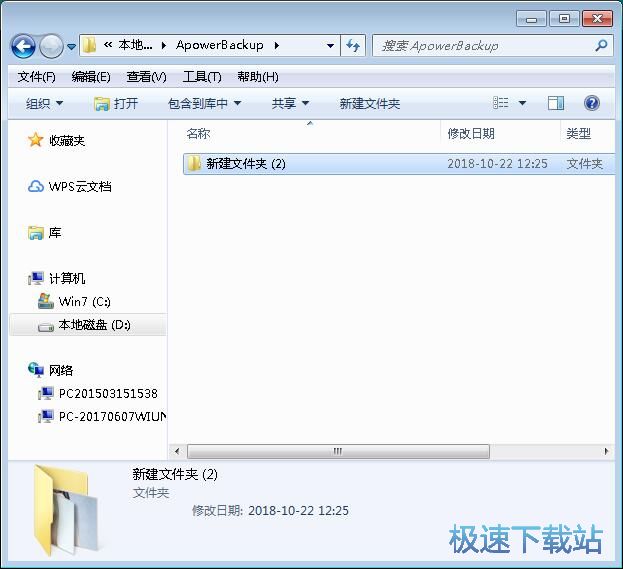Toggle the preview pane icon
This screenshot has height=569, width=623.
click(x=555, y=103)
